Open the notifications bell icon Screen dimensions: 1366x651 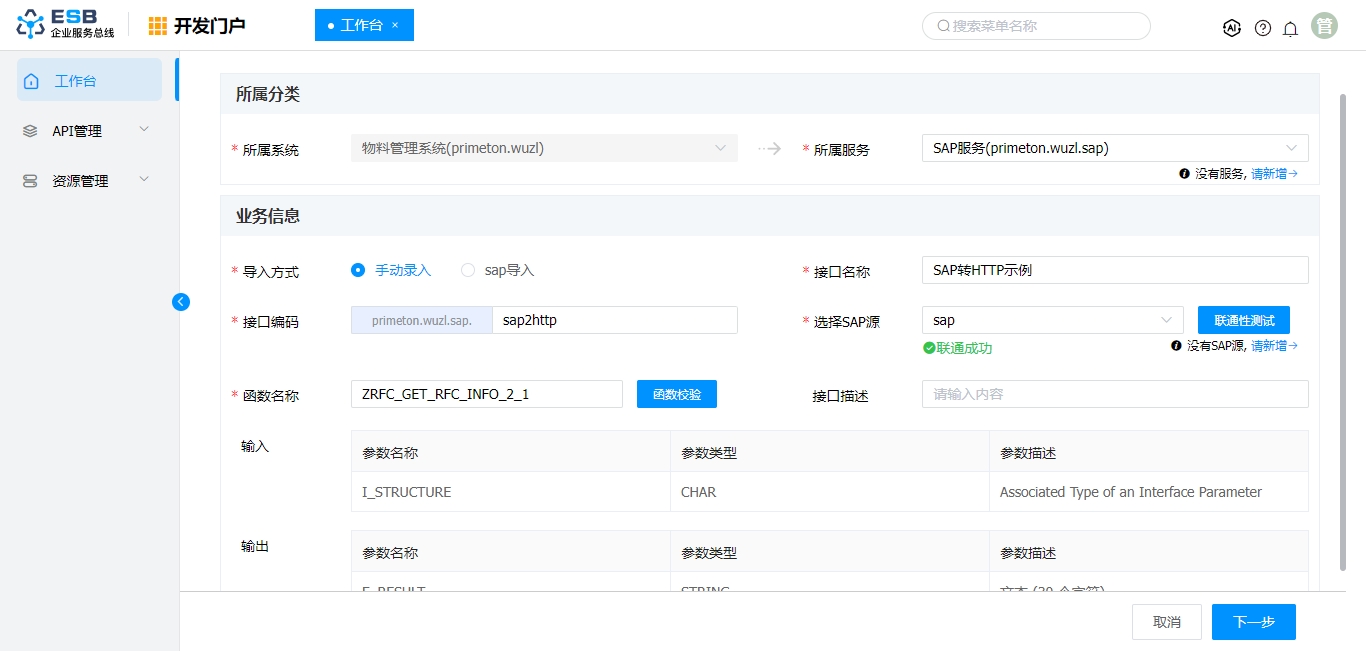[x=1290, y=28]
